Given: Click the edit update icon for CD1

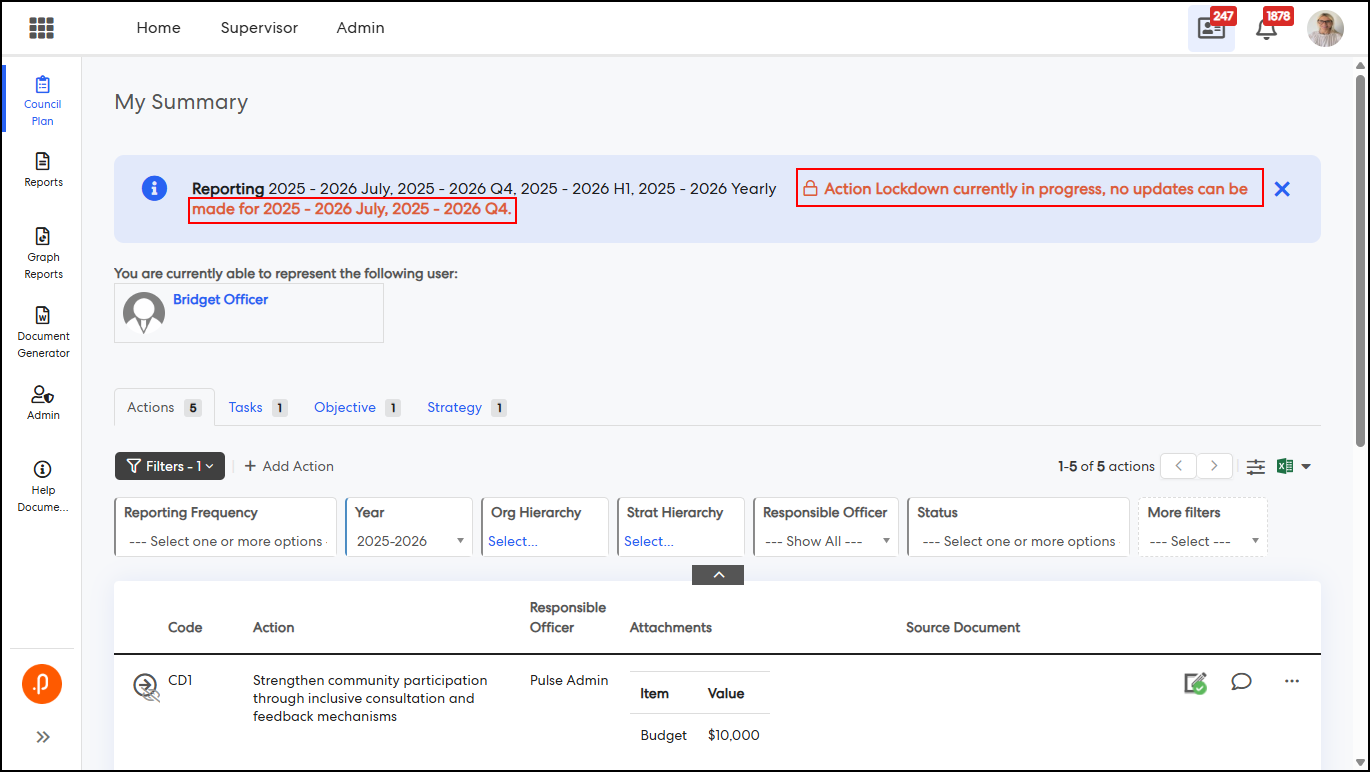Looking at the screenshot, I should pyautogui.click(x=1194, y=683).
